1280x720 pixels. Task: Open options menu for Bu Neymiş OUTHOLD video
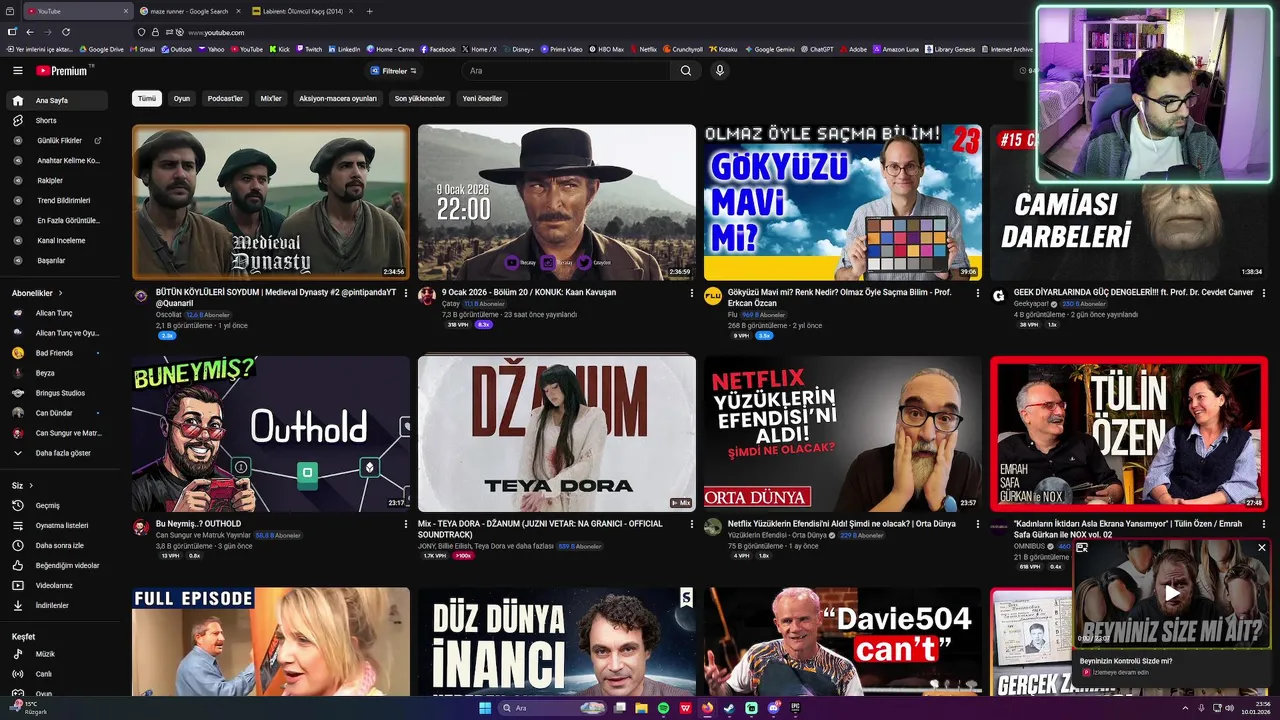click(x=405, y=524)
